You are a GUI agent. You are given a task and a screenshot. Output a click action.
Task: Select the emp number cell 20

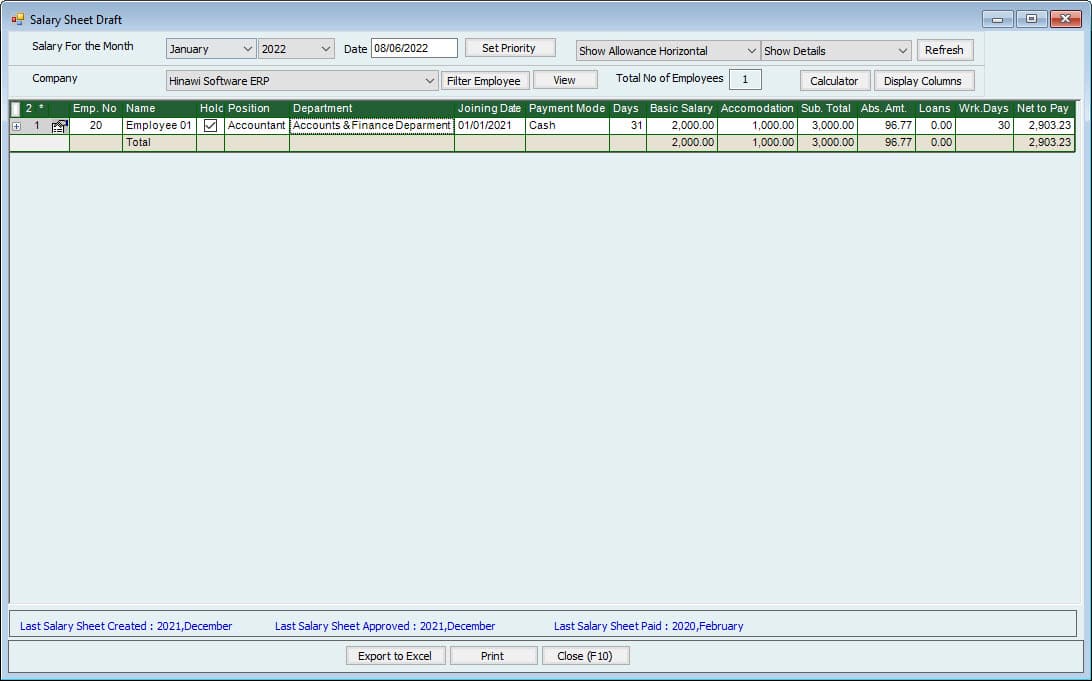pyautogui.click(x=95, y=126)
